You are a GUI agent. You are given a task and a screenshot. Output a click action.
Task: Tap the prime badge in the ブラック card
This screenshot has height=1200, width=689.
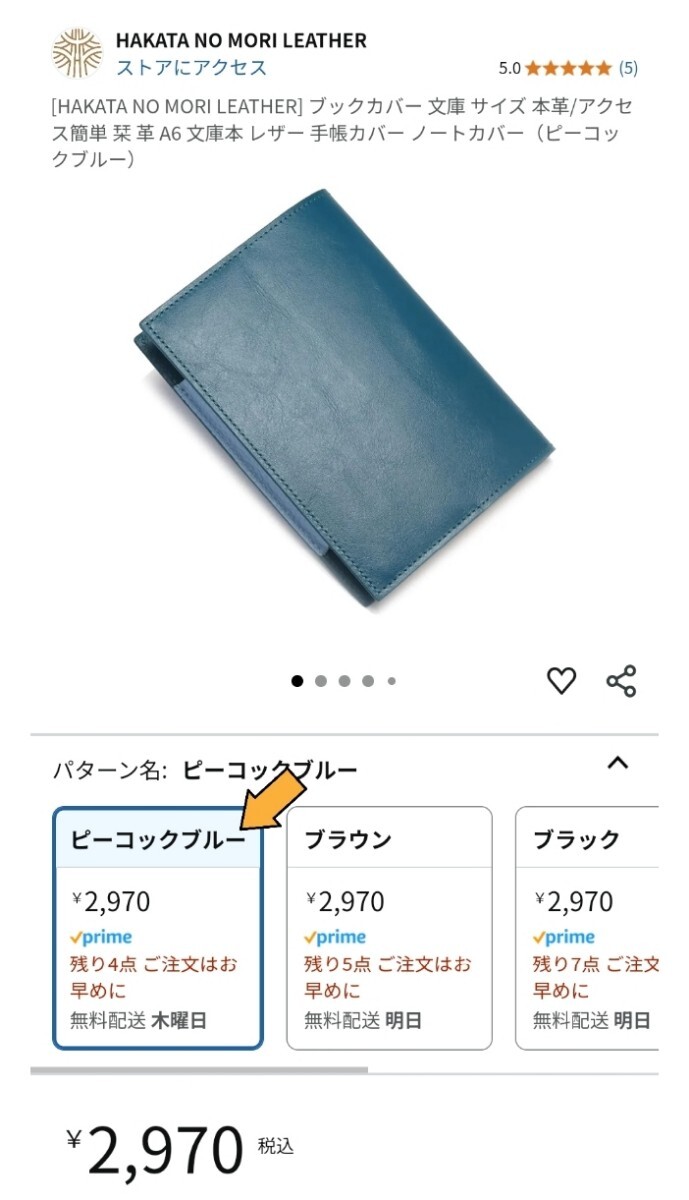pos(563,938)
